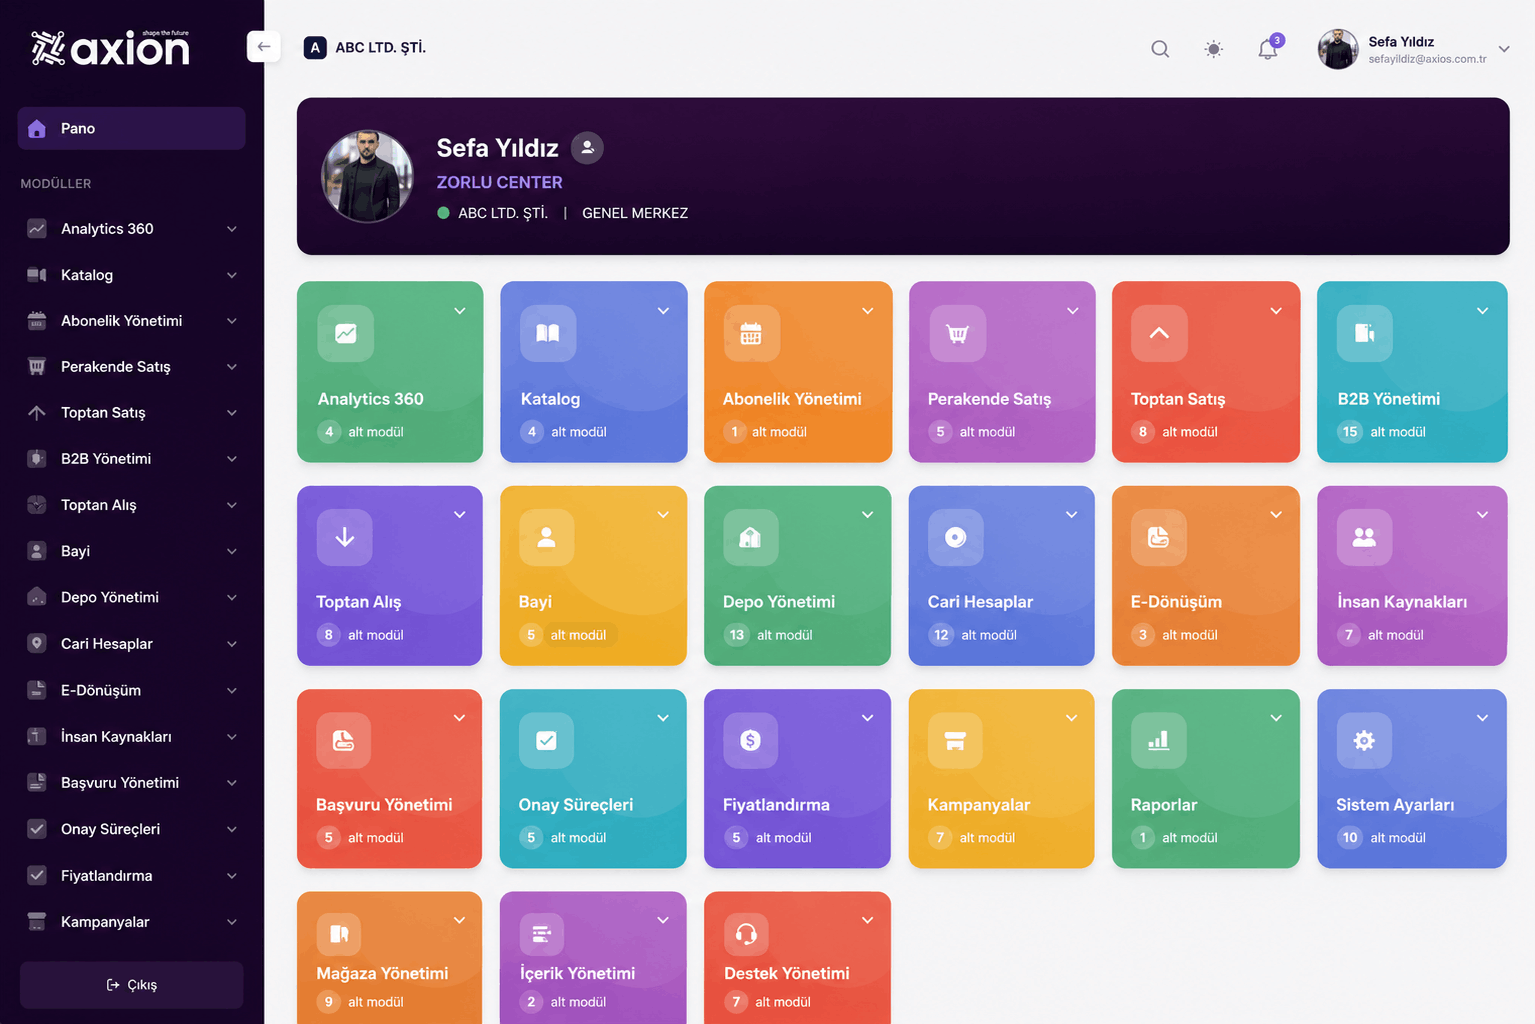The width and height of the screenshot is (1535, 1024).
Task: Open Toptan Satış sidebar item
Action: [132, 413]
